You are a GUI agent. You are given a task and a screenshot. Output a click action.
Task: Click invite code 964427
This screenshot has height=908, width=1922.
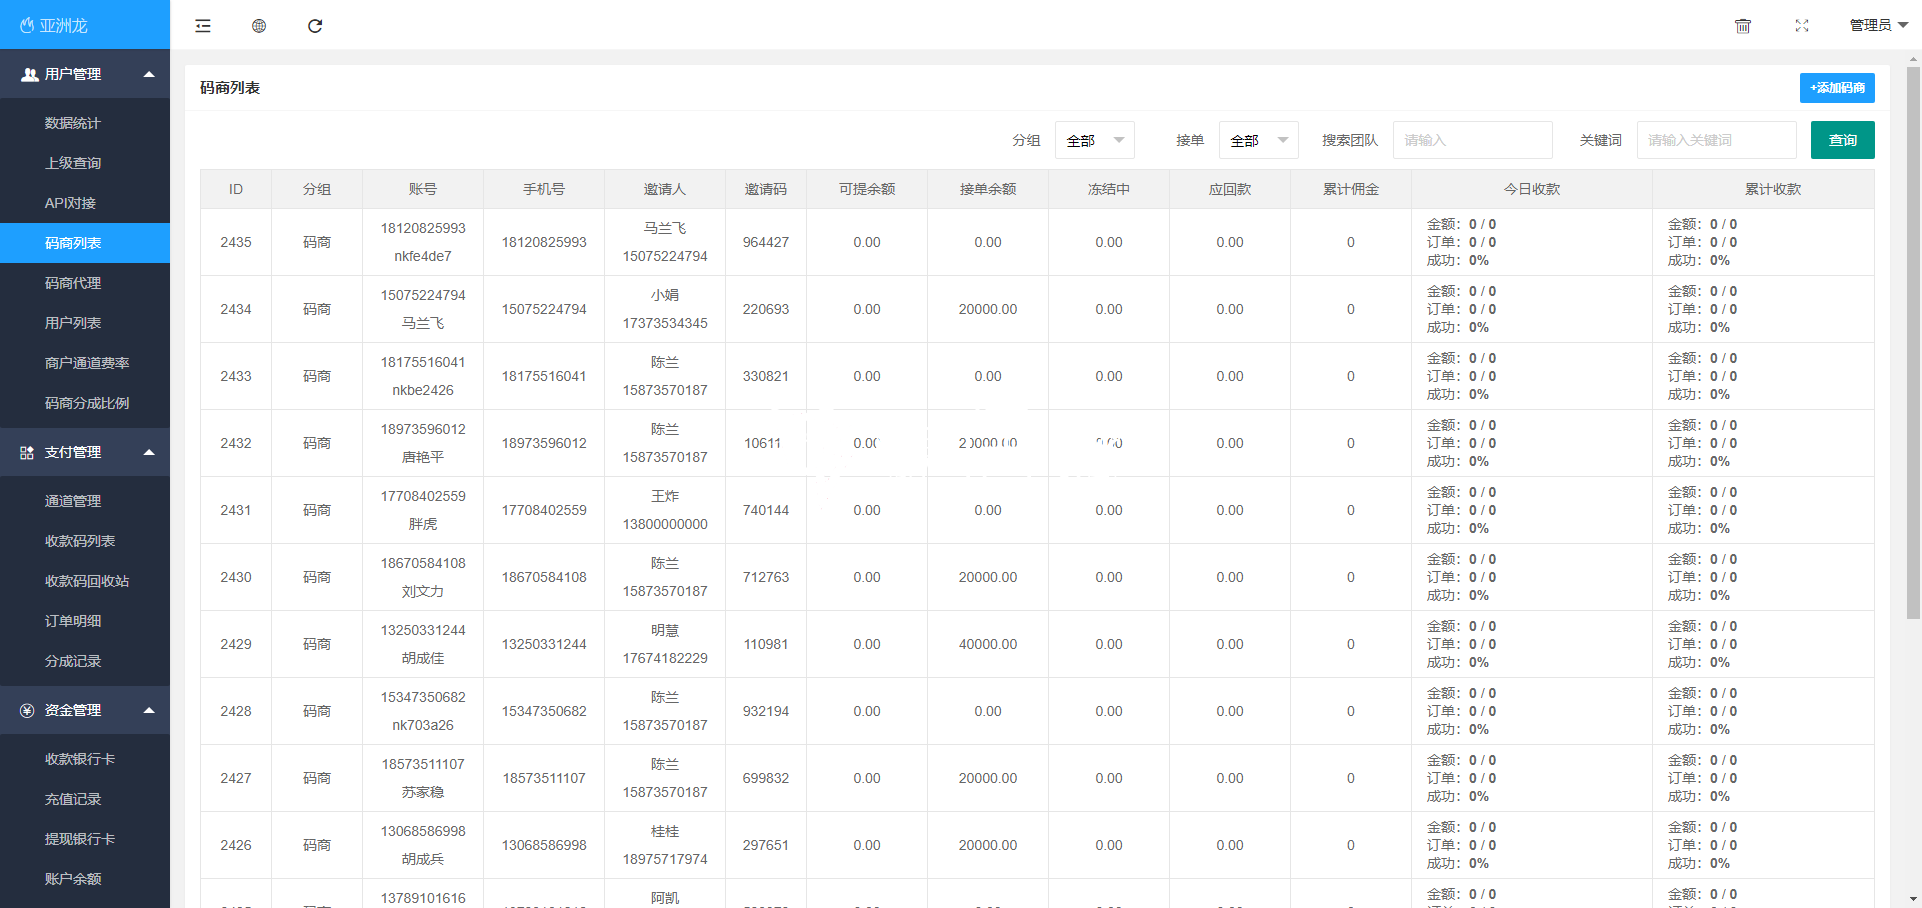pos(766,242)
